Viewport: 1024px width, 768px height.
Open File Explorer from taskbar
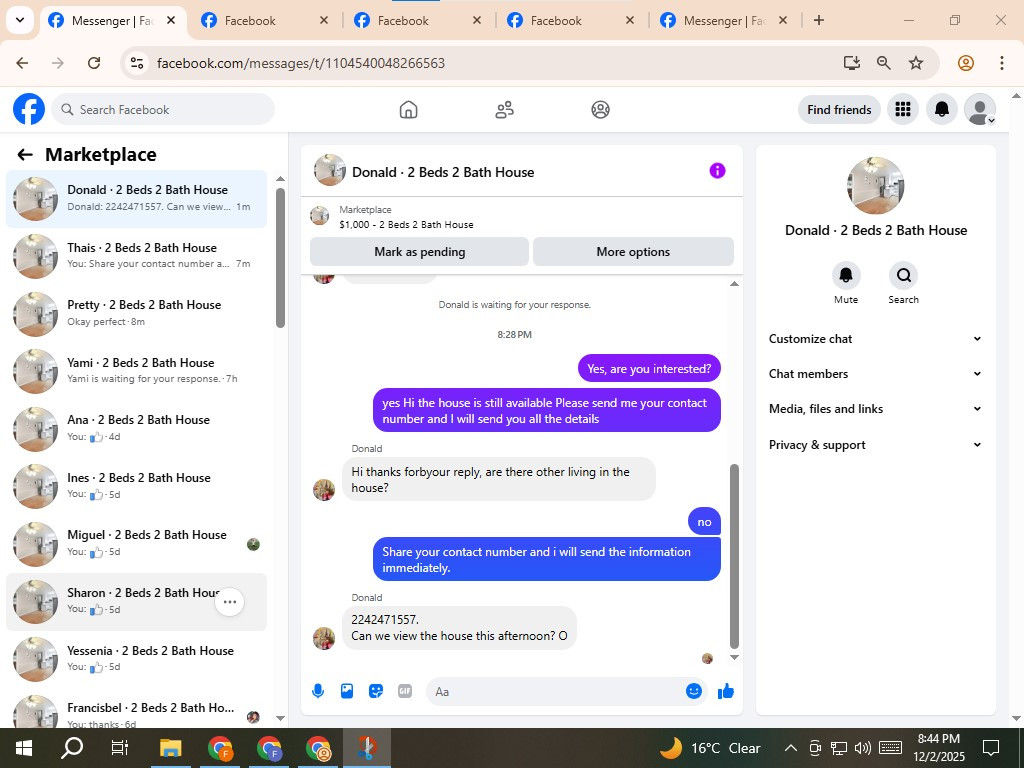point(170,748)
